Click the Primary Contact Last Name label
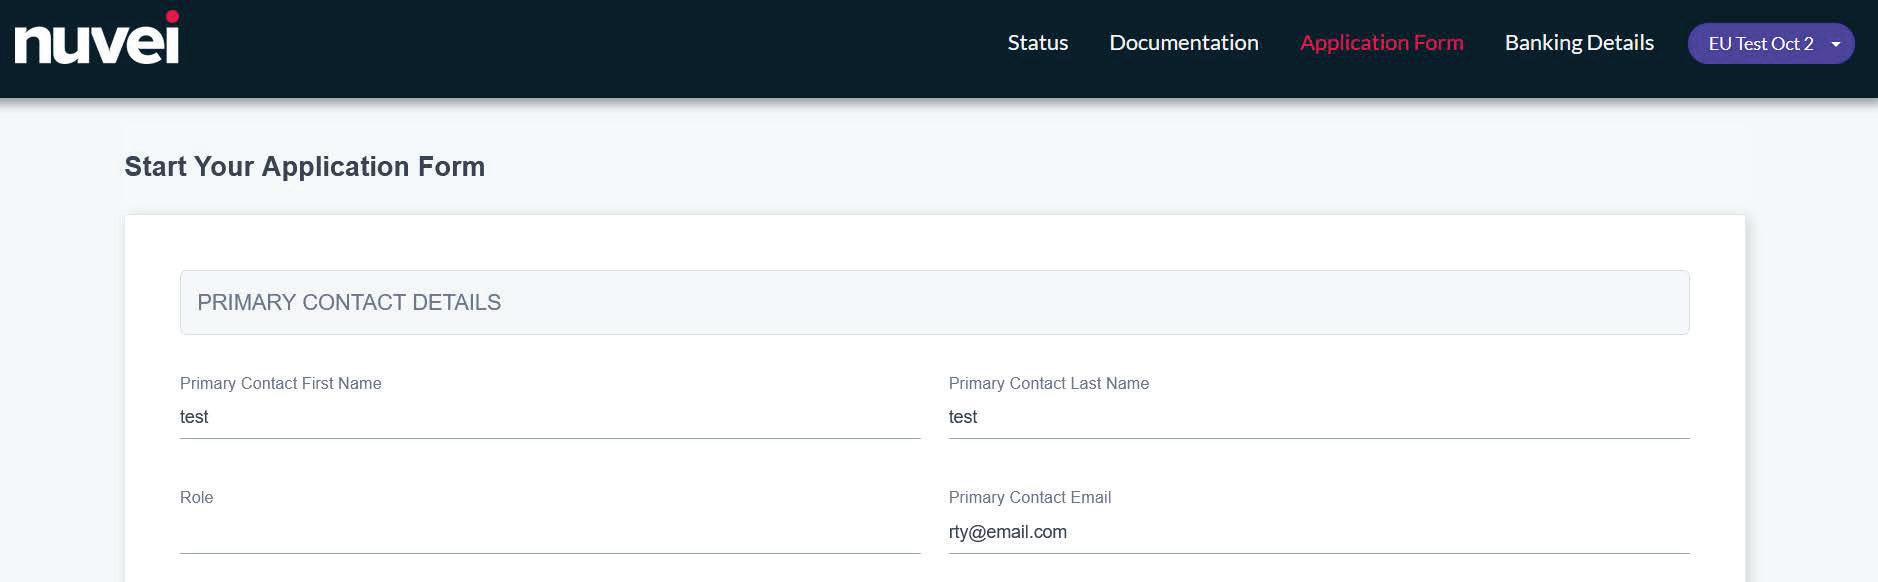This screenshot has width=1878, height=582. (x=1049, y=383)
